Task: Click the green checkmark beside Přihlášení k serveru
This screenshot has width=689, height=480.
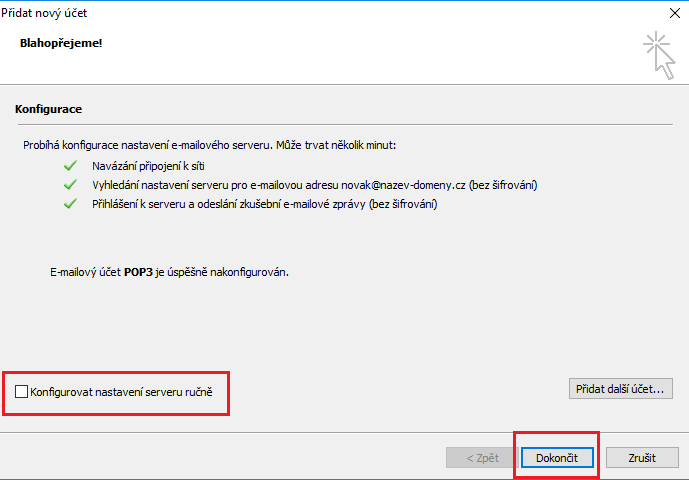Action: [70, 204]
